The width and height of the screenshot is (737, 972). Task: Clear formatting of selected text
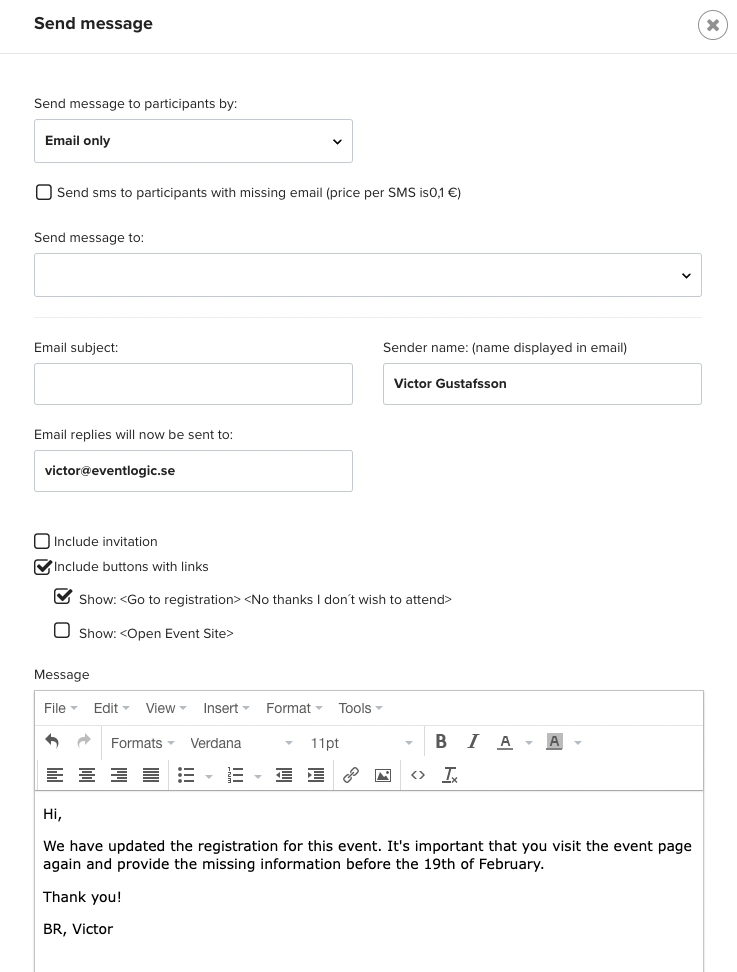(450, 775)
